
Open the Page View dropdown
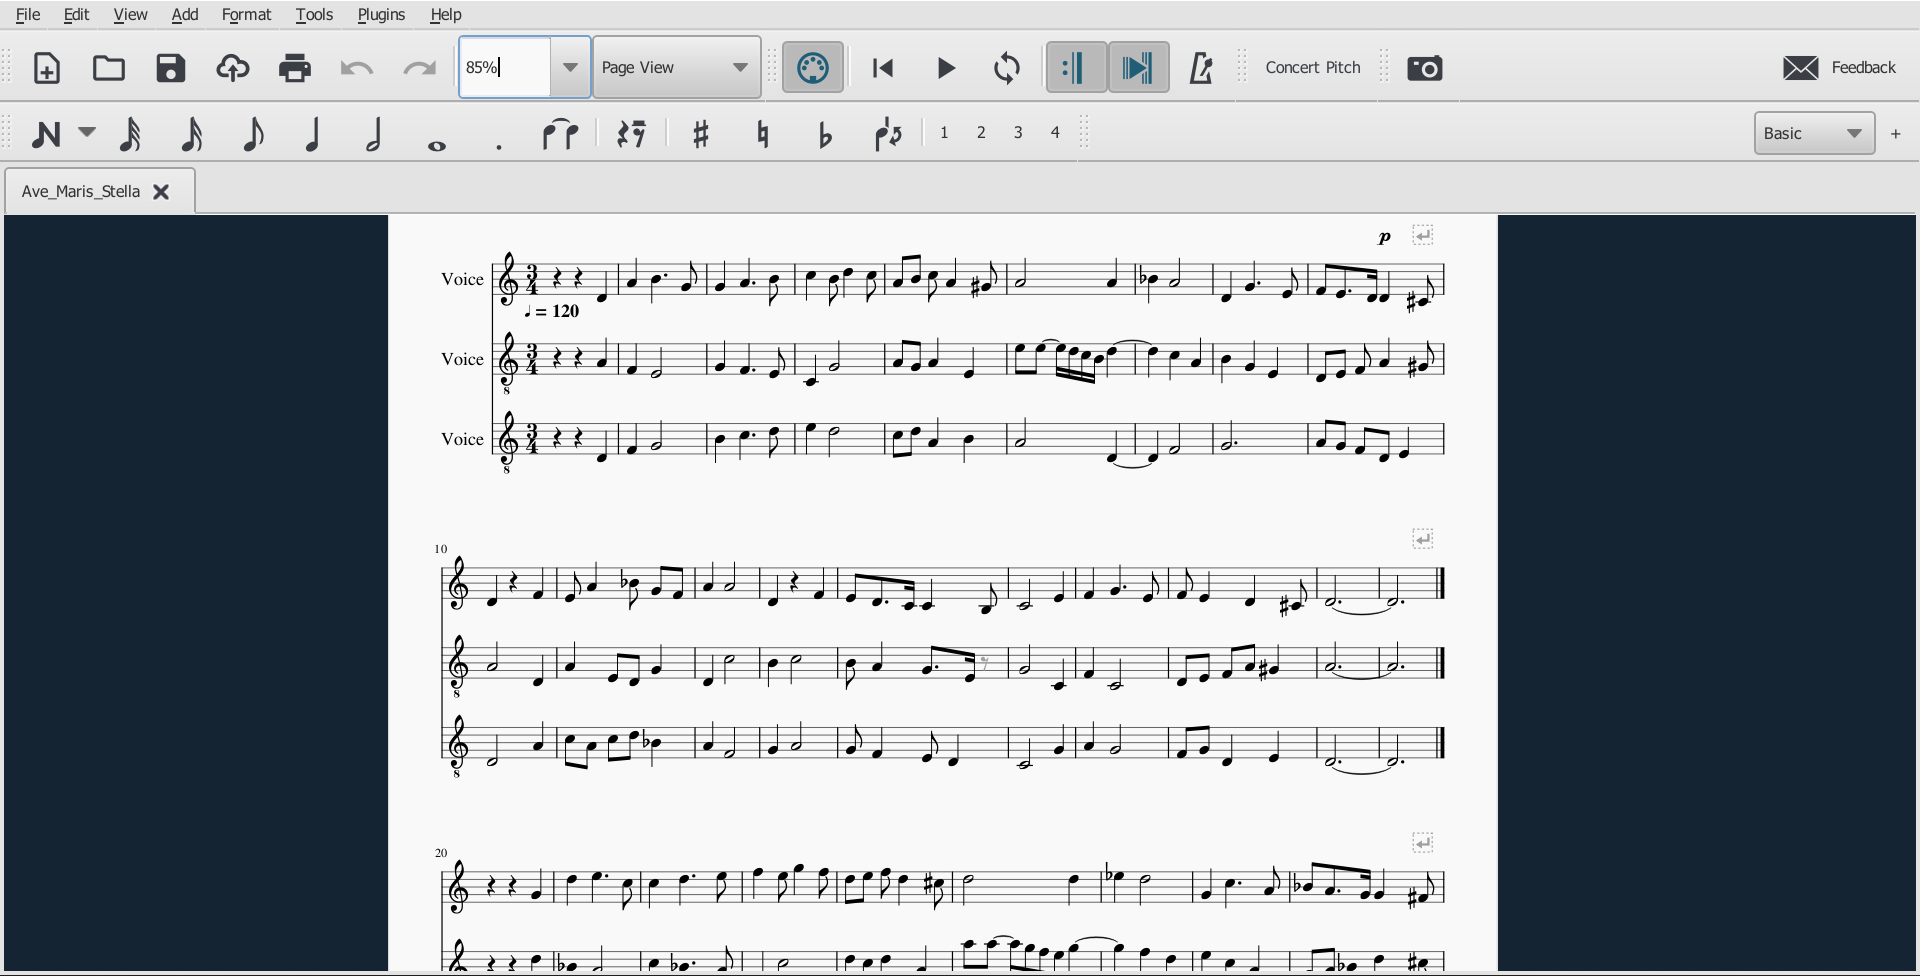677,67
